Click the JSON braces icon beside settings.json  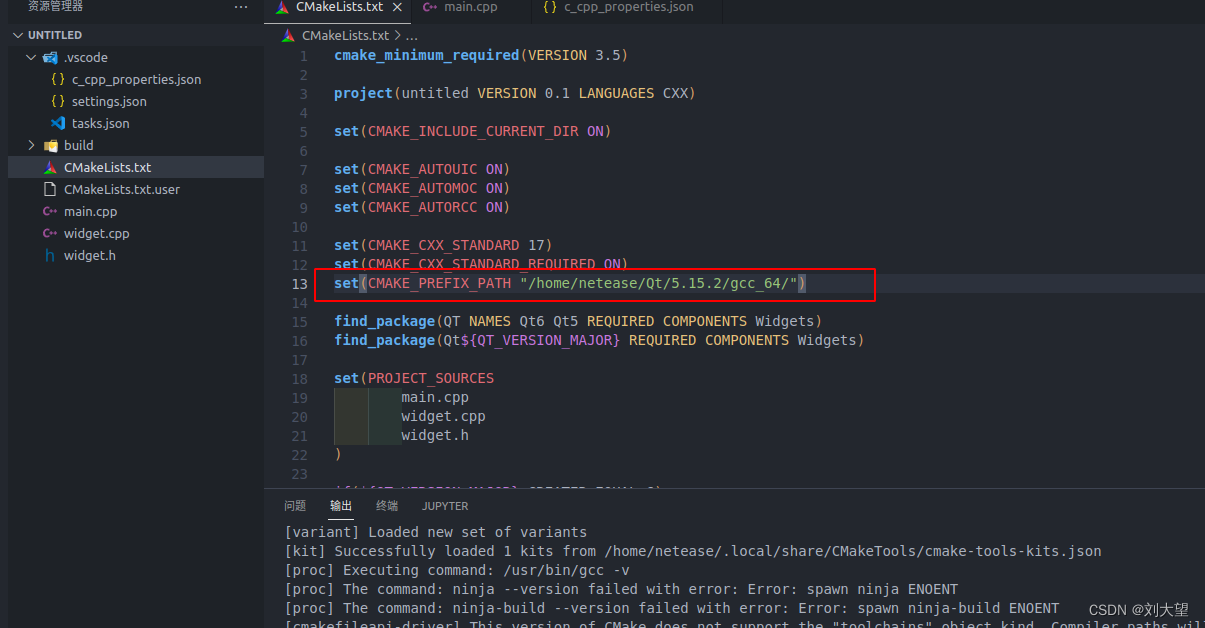coord(57,101)
